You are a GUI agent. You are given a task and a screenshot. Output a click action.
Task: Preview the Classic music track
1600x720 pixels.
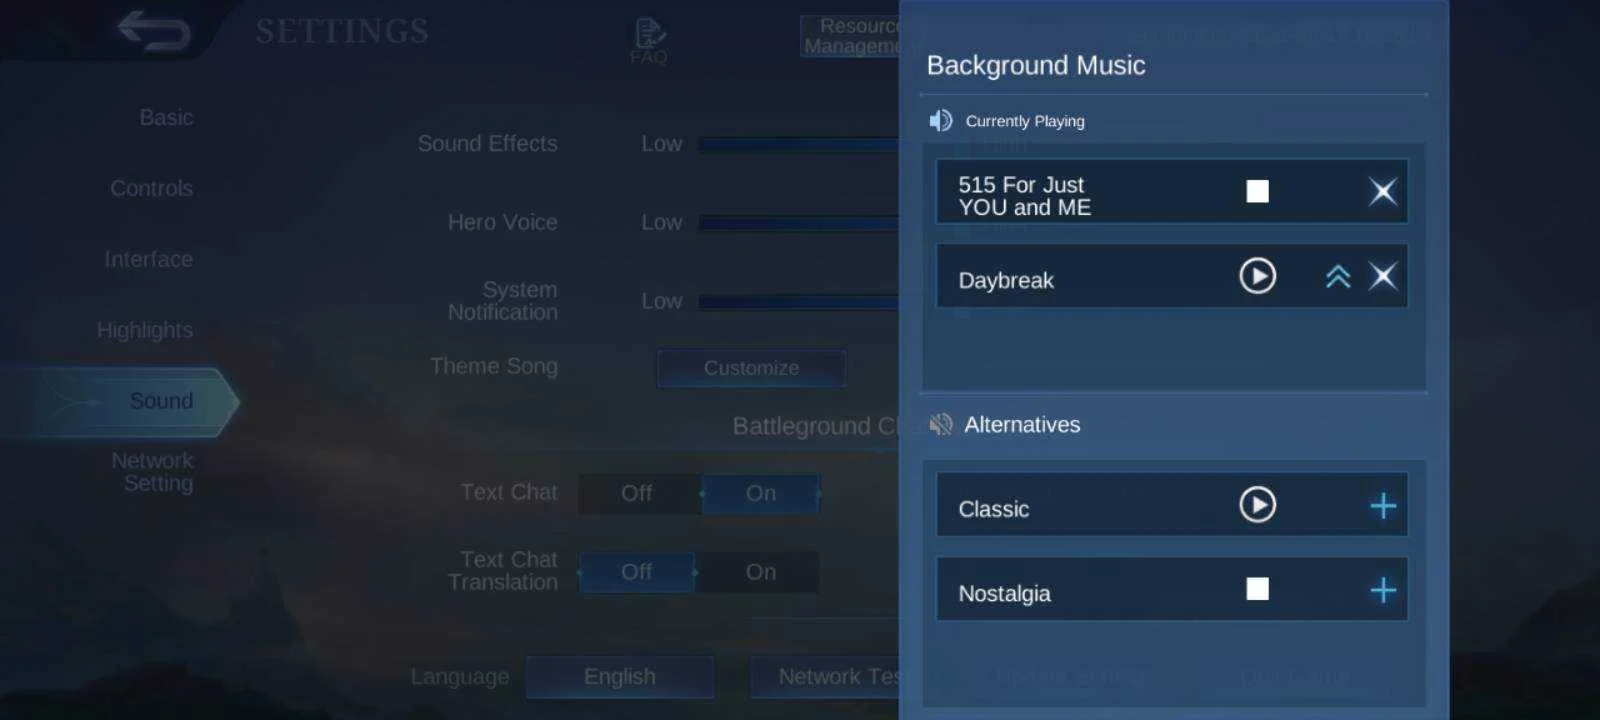coord(1257,505)
